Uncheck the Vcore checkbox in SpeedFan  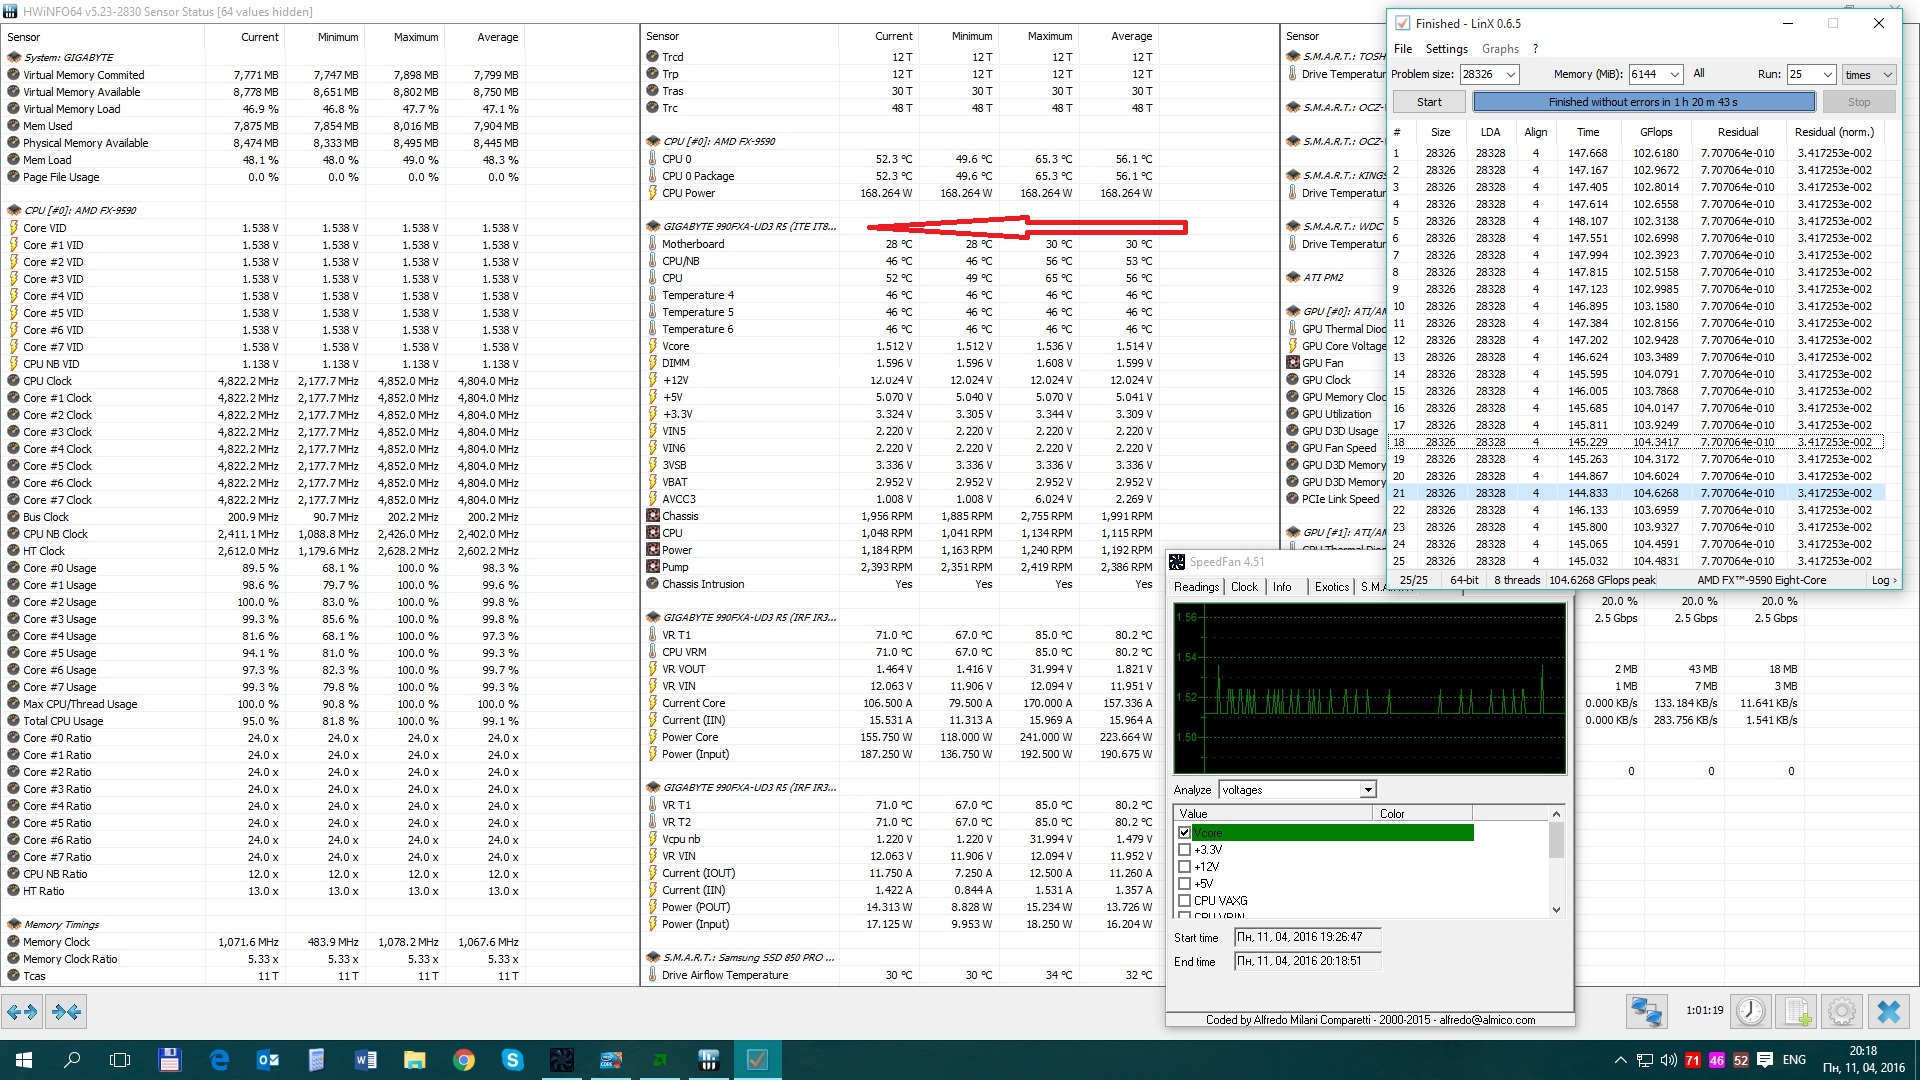pos(1184,833)
